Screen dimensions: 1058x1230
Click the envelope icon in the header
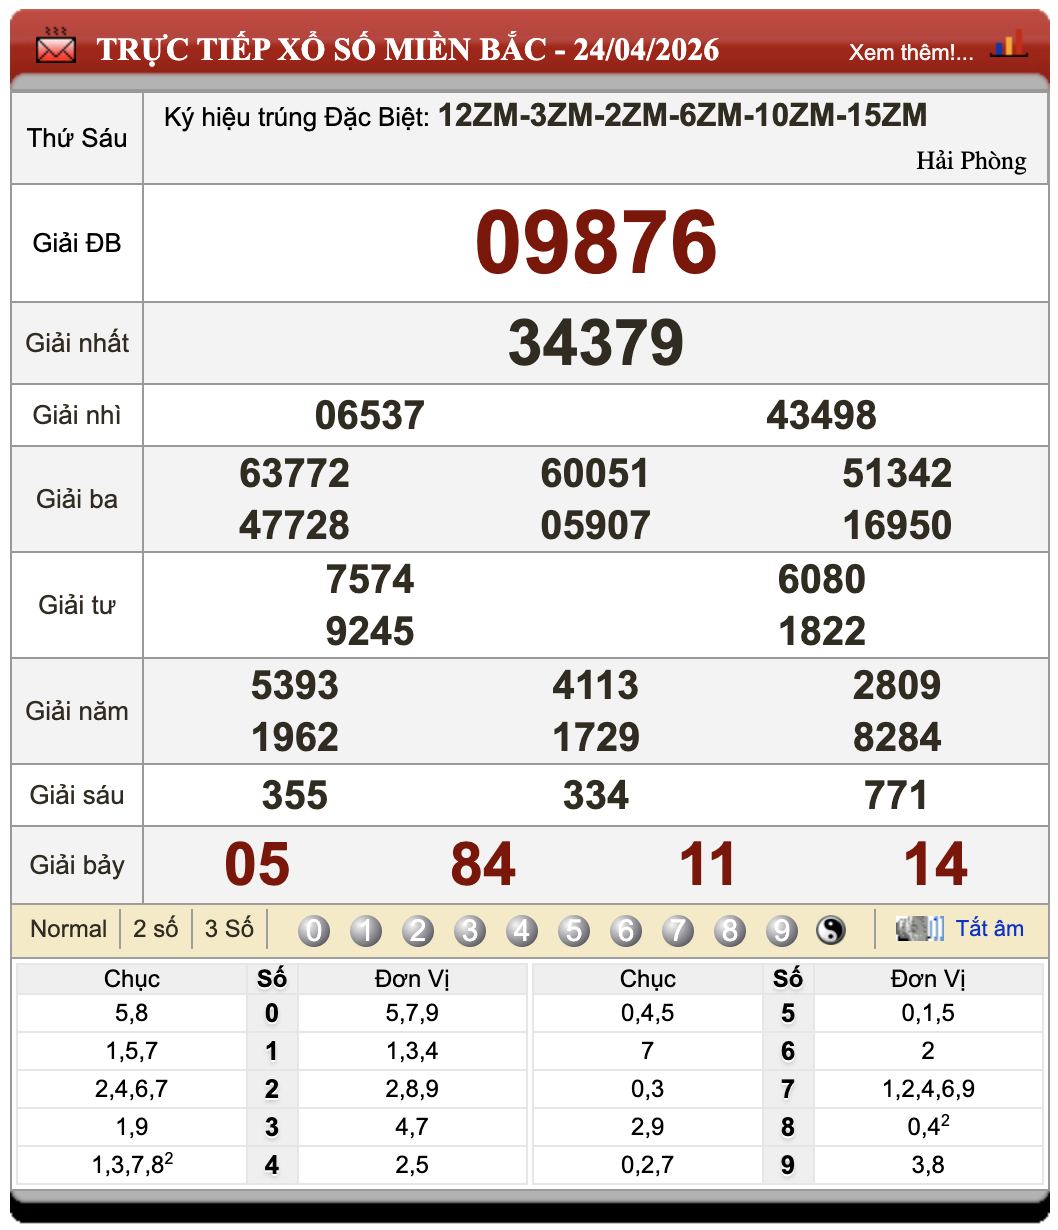coord(54,45)
